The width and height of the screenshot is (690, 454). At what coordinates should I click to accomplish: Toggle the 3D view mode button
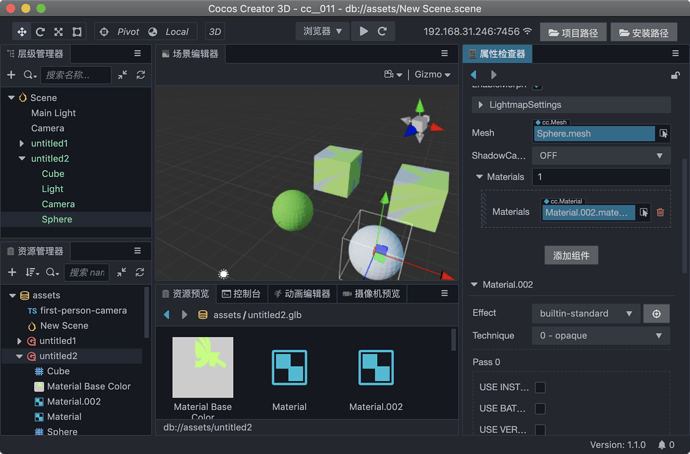(215, 32)
